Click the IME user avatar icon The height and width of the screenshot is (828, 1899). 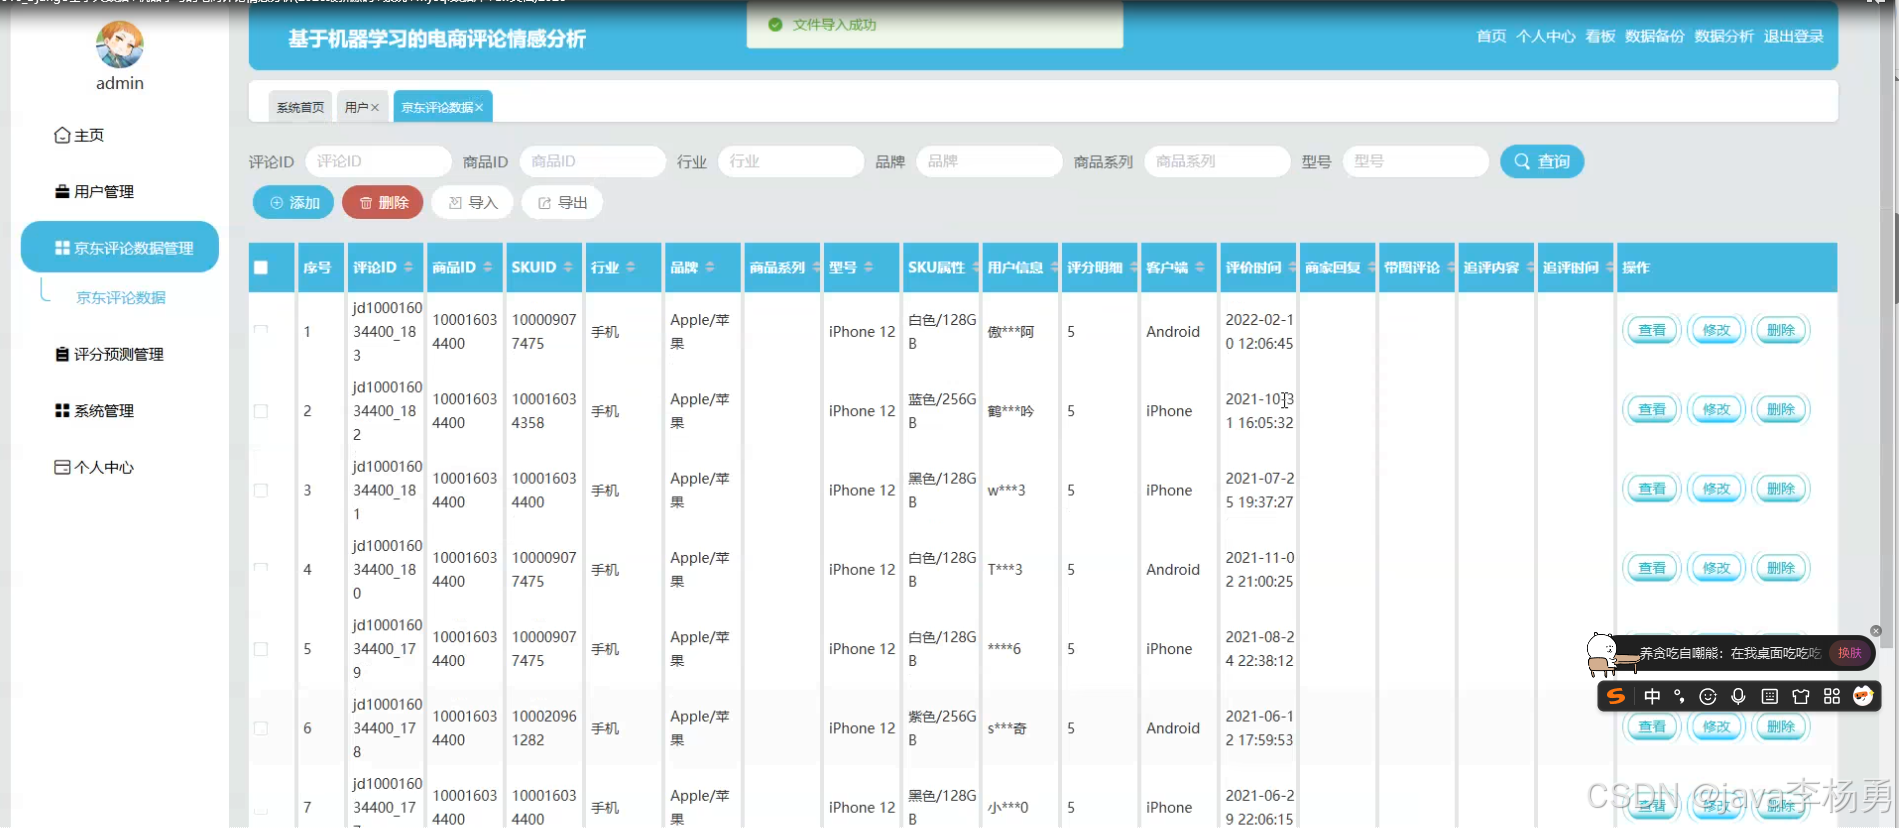coord(1863,696)
